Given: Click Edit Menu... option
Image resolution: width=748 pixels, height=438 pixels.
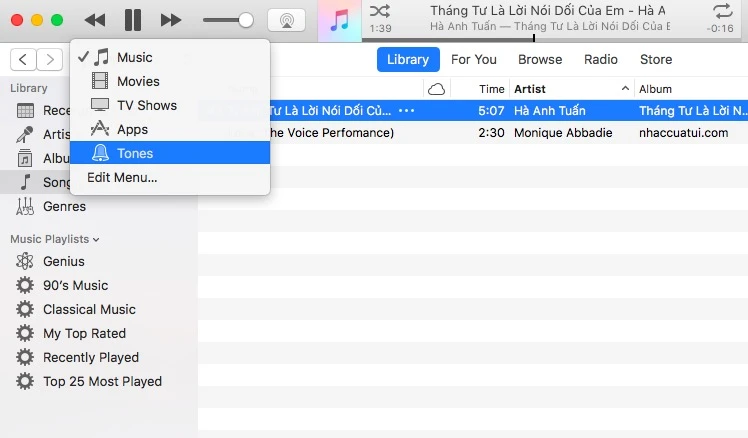Looking at the screenshot, I should point(122,177).
